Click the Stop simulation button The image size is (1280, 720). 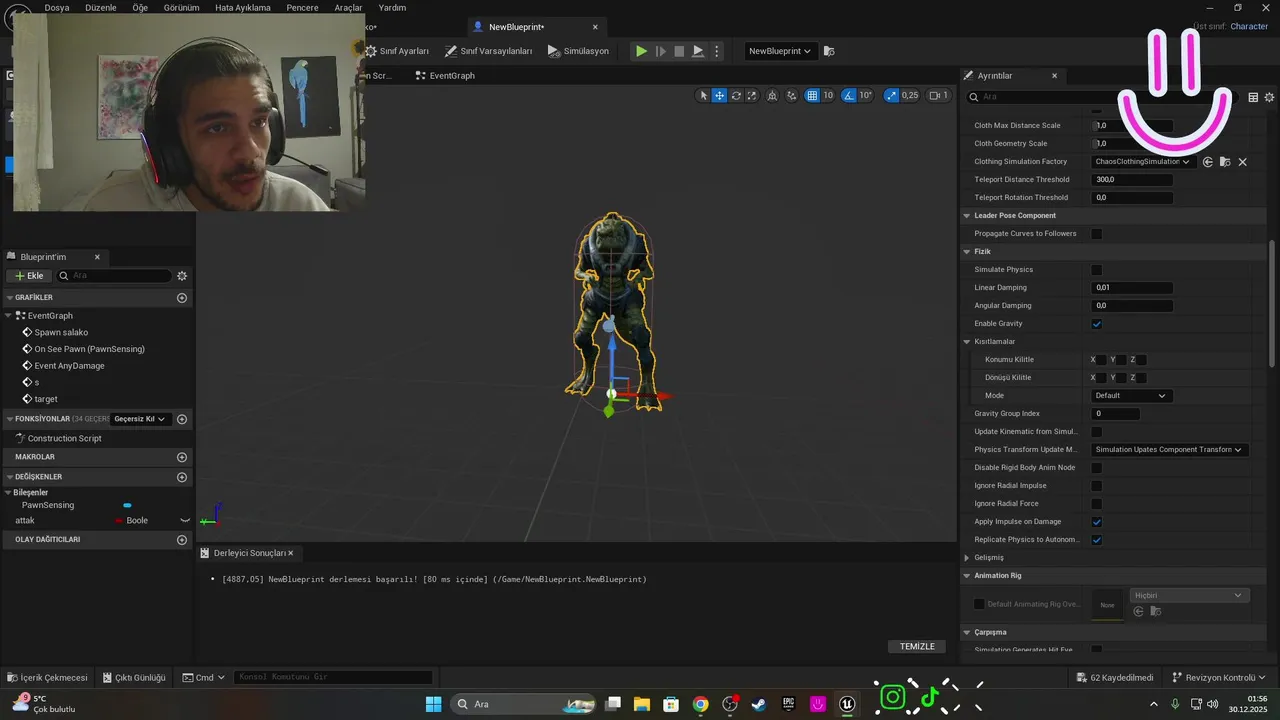[x=679, y=51]
